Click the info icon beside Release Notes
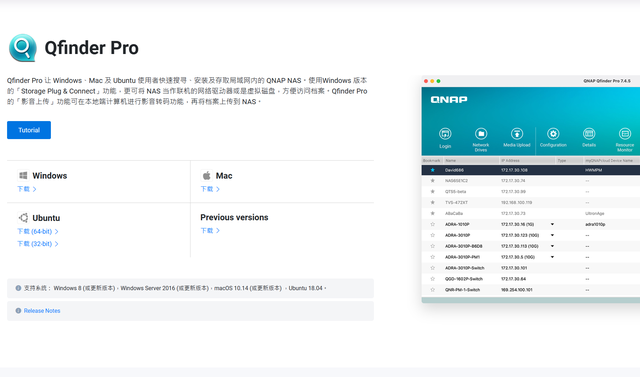Screen dimensions: 640x377 [18, 310]
